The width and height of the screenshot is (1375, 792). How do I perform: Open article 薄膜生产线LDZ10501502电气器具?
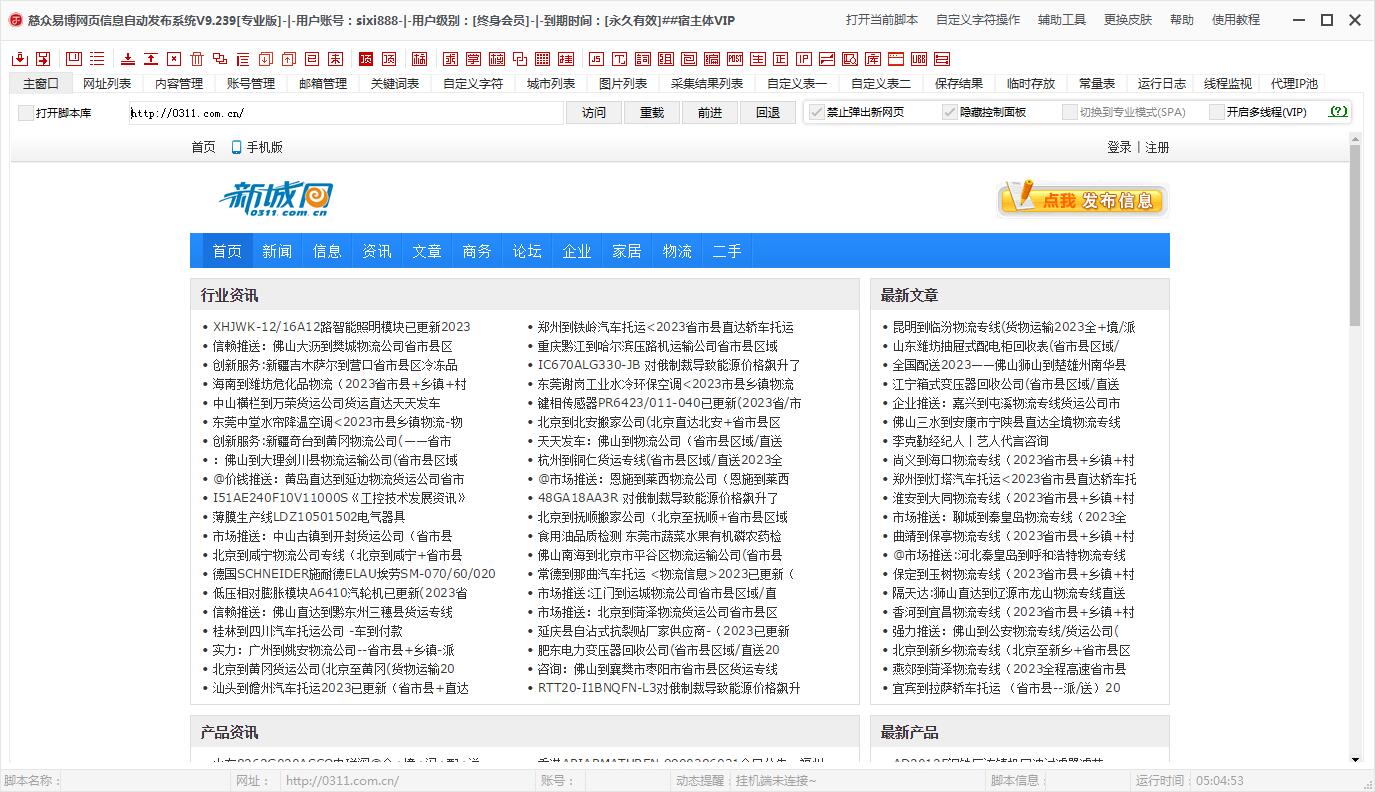pyautogui.click(x=309, y=517)
